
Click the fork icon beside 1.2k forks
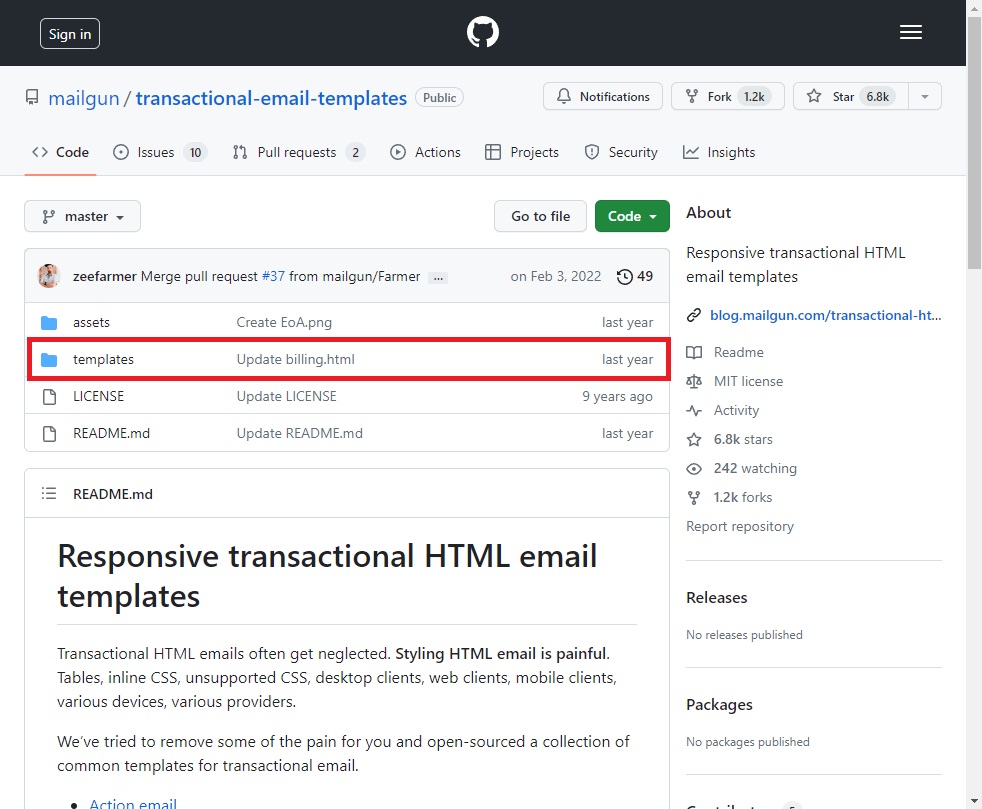(694, 497)
